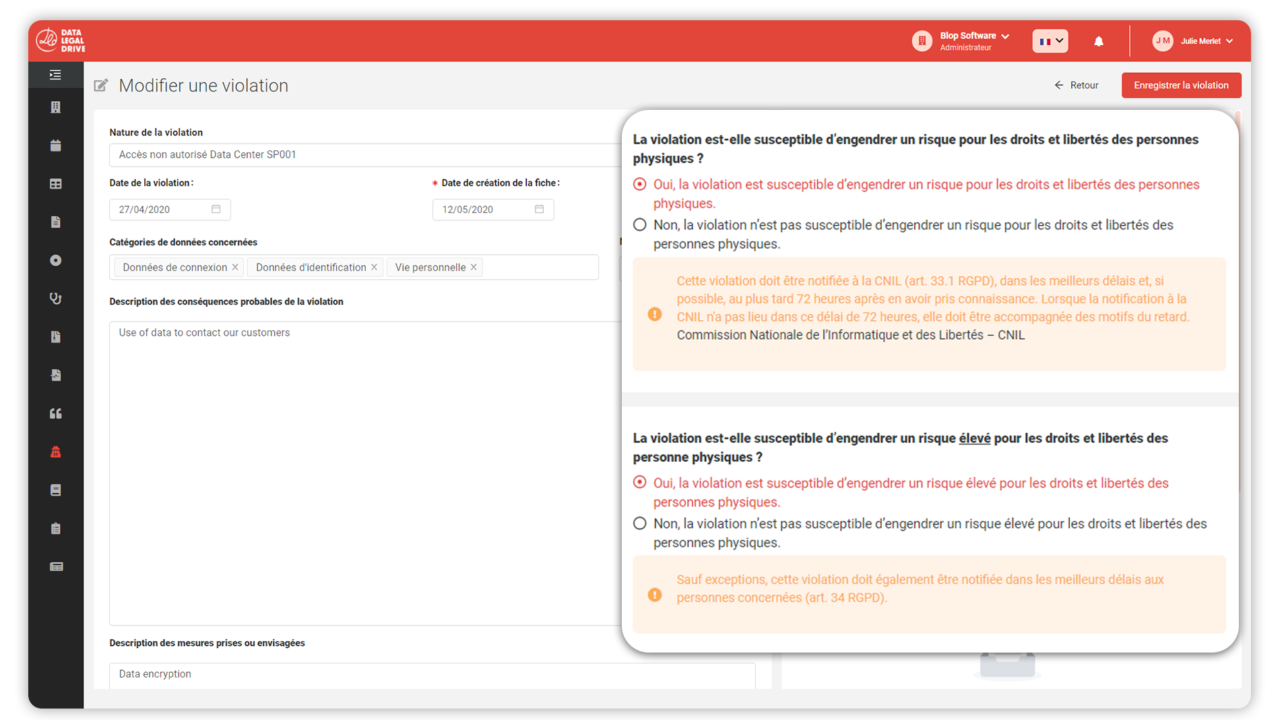1280x720 pixels.
Task: Click Enregistrer la violation button
Action: coord(1181,85)
